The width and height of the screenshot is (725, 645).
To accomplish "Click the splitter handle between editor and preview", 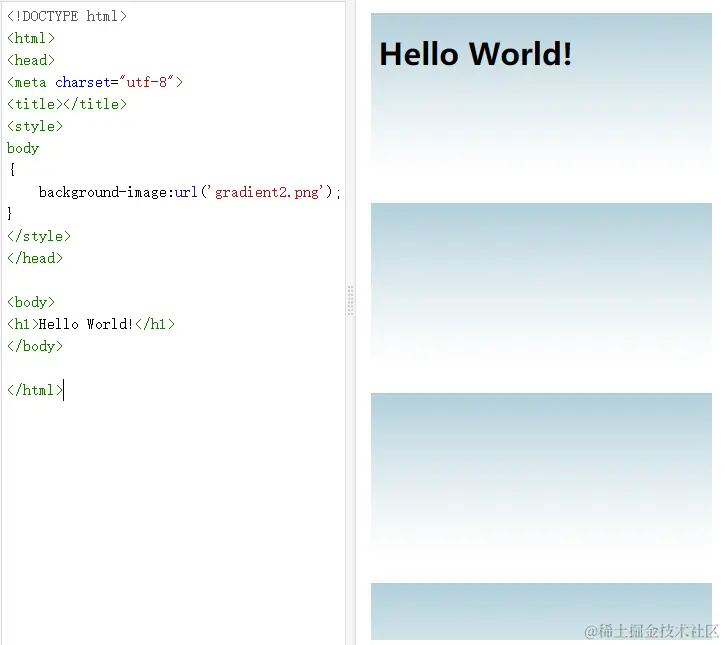I will [350, 301].
